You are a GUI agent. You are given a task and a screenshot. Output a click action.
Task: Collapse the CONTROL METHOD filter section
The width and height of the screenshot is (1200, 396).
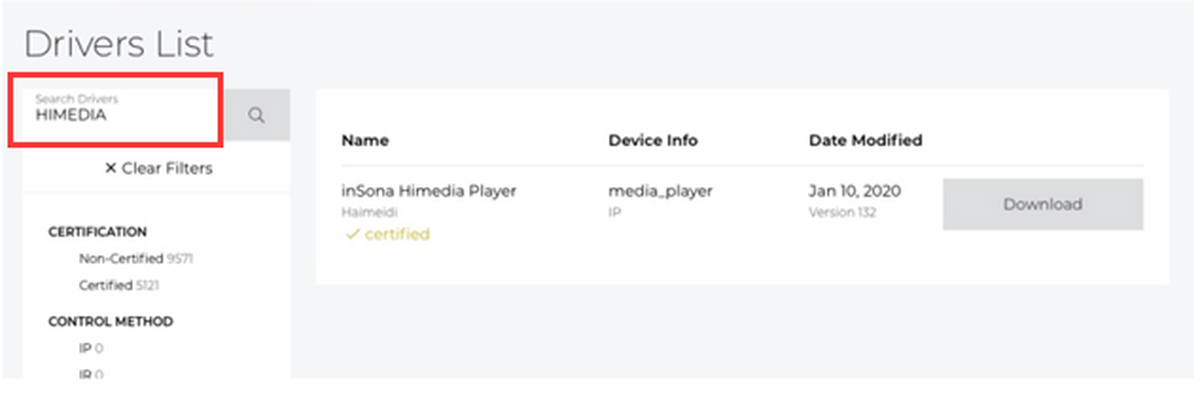(110, 322)
